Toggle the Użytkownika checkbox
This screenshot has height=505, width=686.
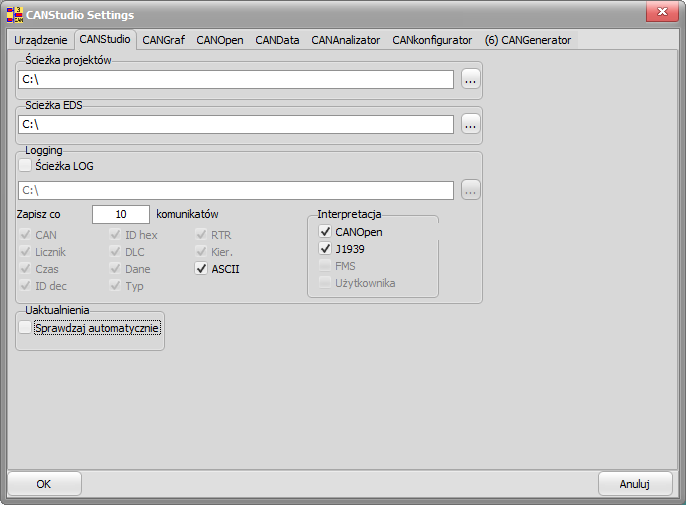click(x=325, y=283)
